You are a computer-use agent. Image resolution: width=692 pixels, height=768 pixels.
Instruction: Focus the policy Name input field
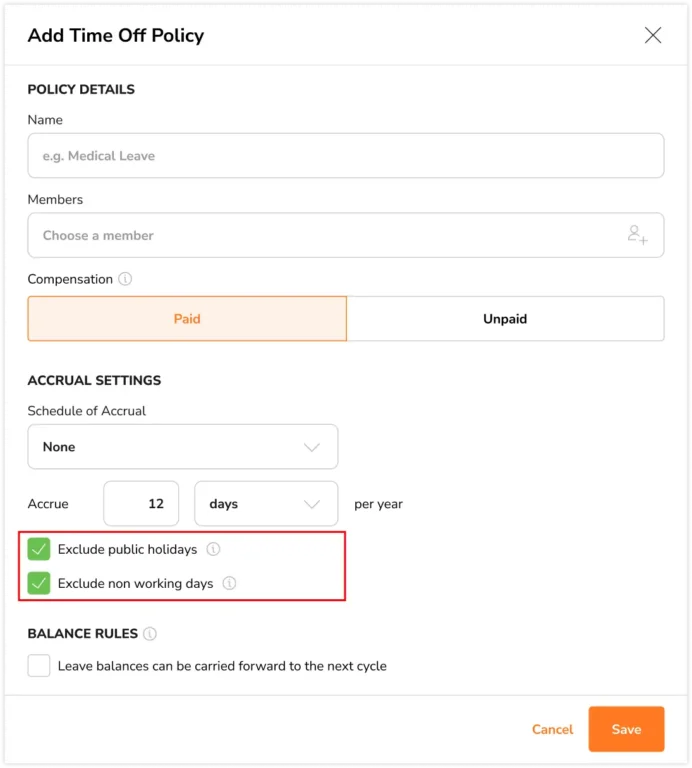[346, 156]
